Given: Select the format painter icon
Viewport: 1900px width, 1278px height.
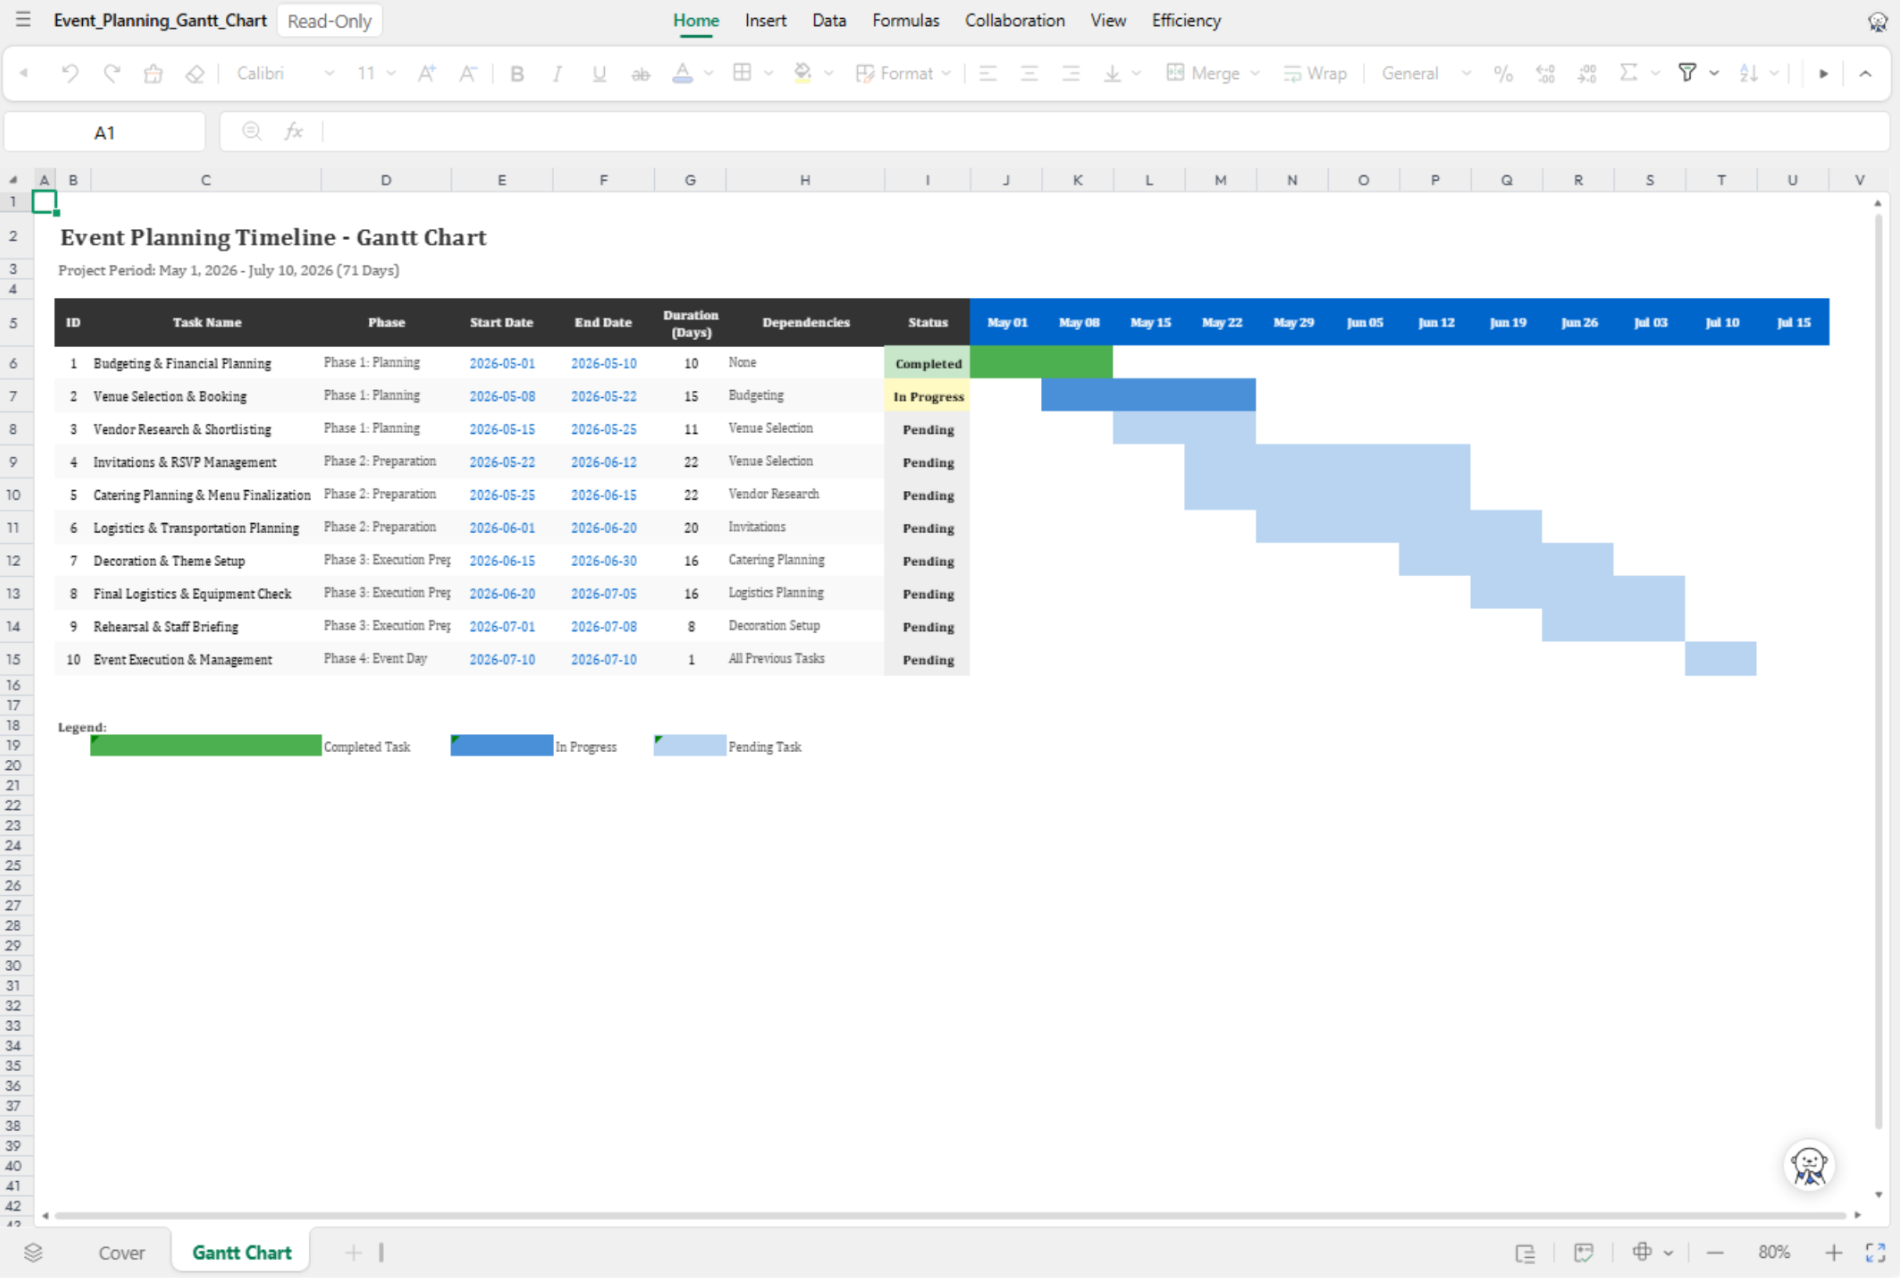Looking at the screenshot, I should [x=153, y=73].
